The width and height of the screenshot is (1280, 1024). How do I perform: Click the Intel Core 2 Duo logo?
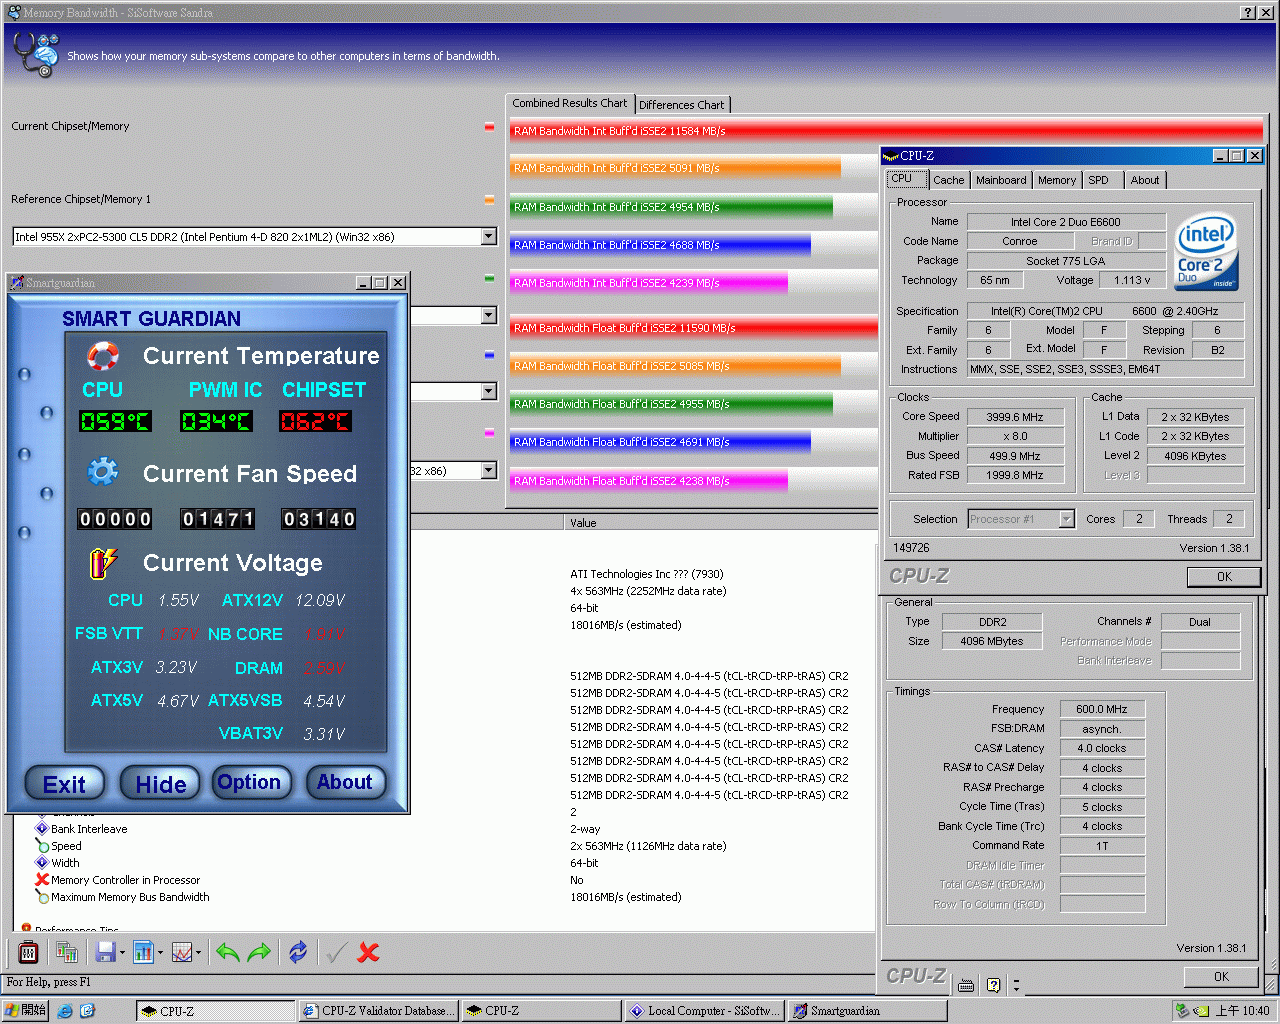tap(1206, 250)
